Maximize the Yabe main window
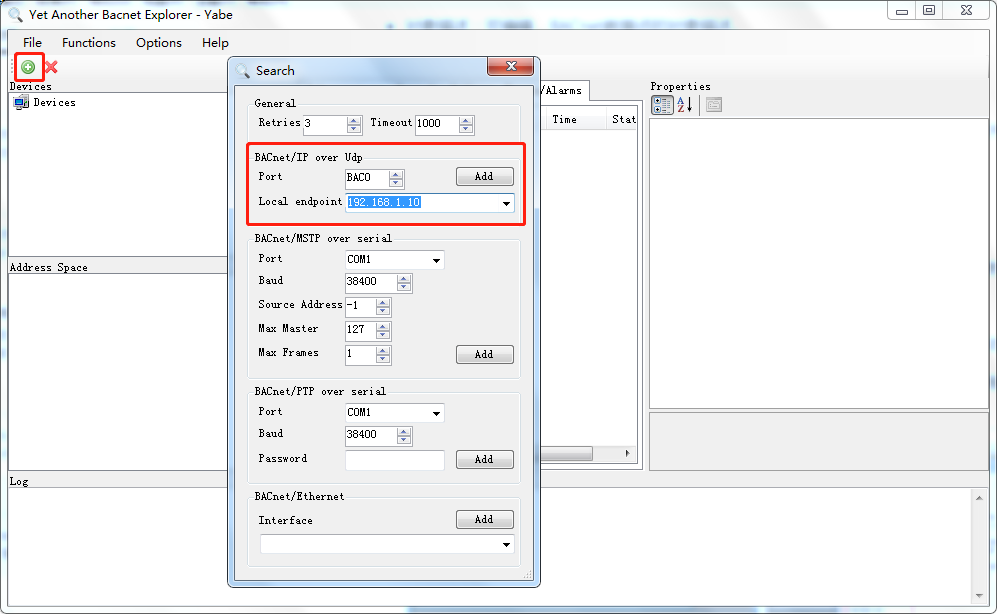This screenshot has height=614, width=997. [x=929, y=11]
